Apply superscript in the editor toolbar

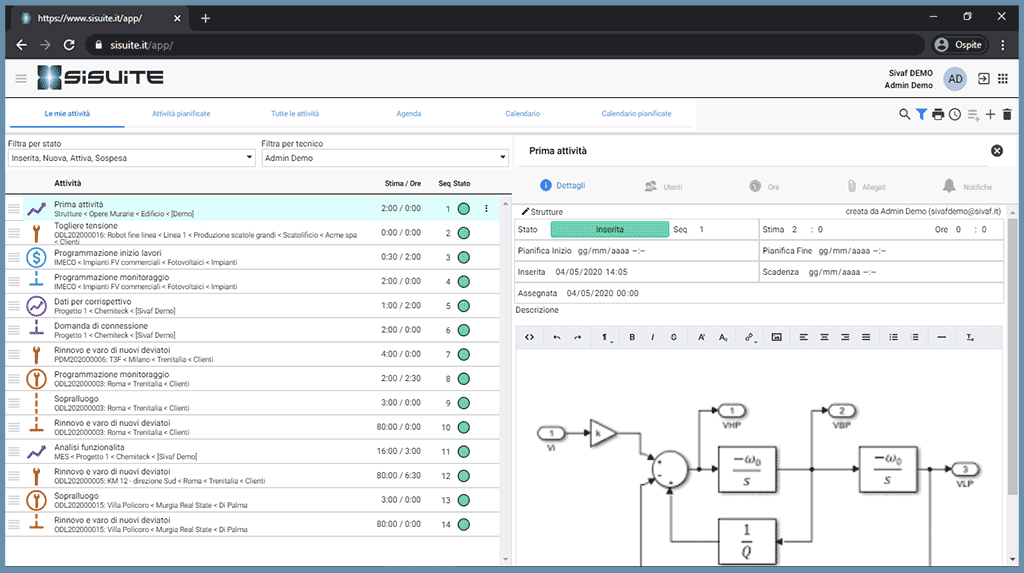tap(701, 337)
